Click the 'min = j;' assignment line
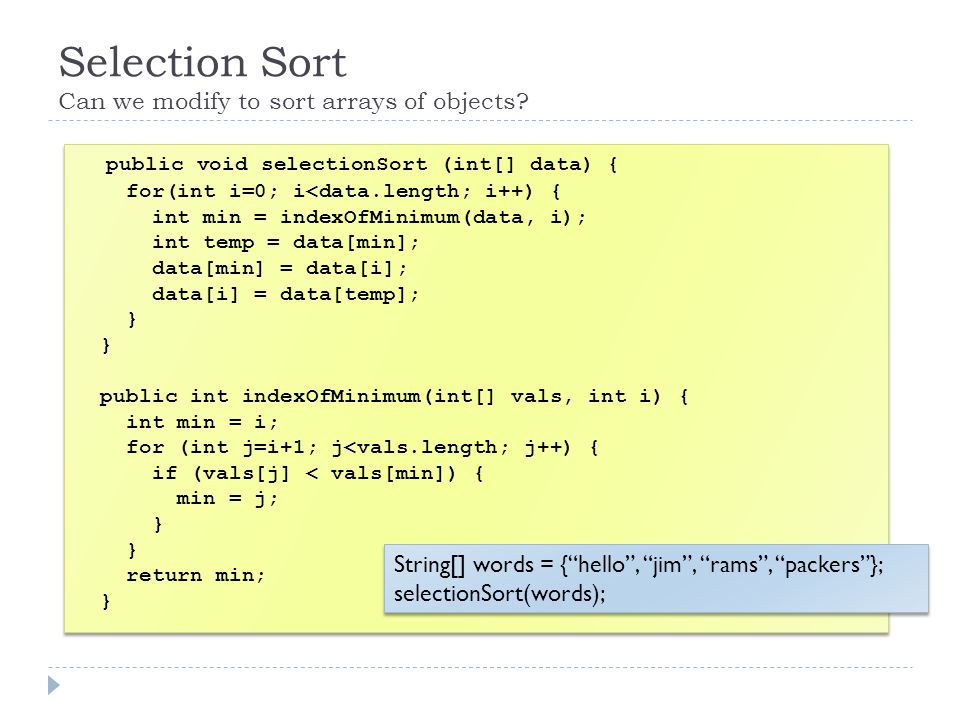This screenshot has height=720, width=960. tap(227, 499)
